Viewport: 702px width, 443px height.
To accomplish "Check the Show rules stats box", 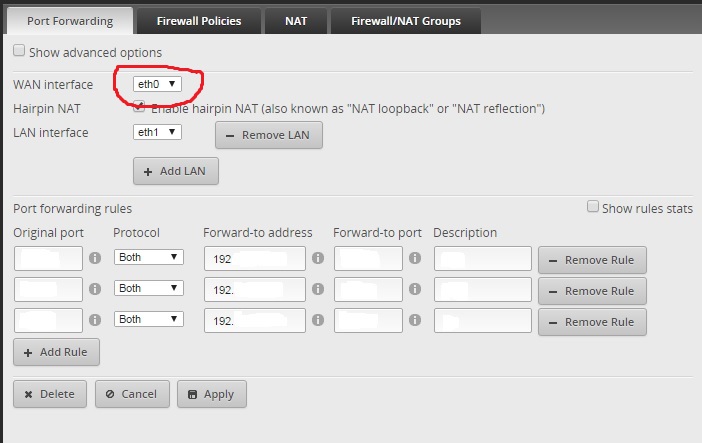I will point(593,206).
